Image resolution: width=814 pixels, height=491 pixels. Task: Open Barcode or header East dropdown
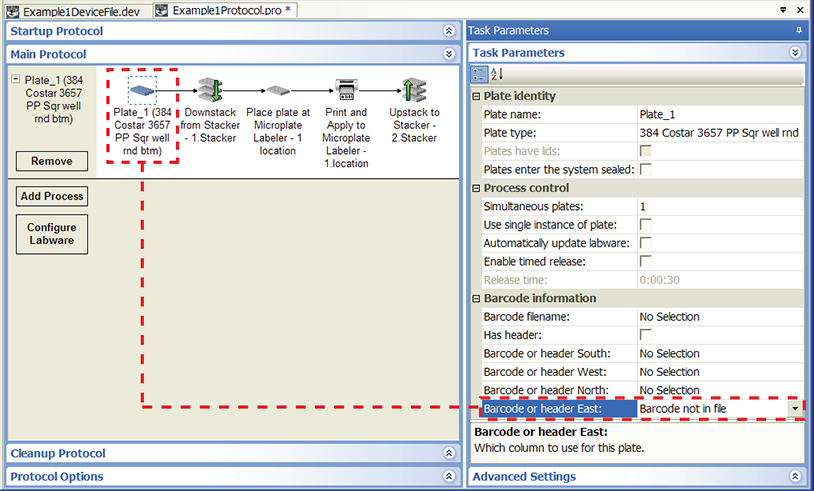click(795, 409)
